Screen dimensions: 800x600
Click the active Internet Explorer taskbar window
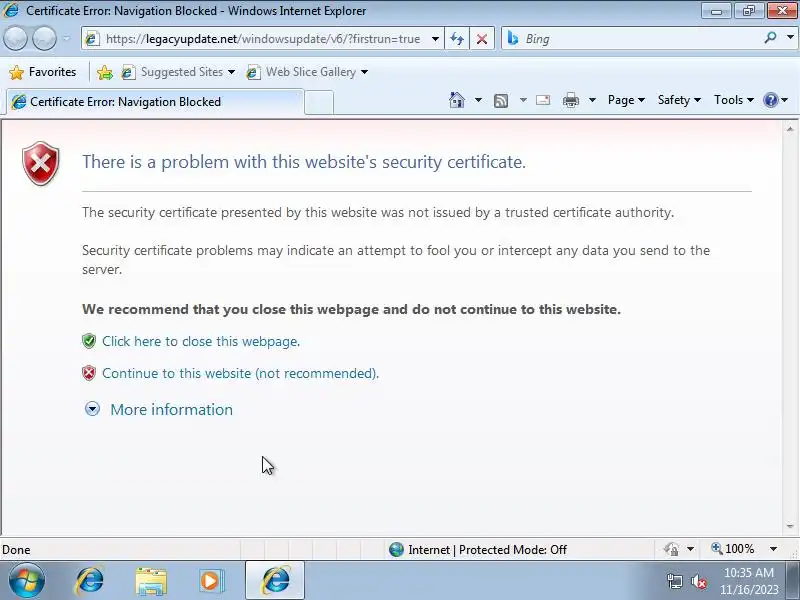275,580
